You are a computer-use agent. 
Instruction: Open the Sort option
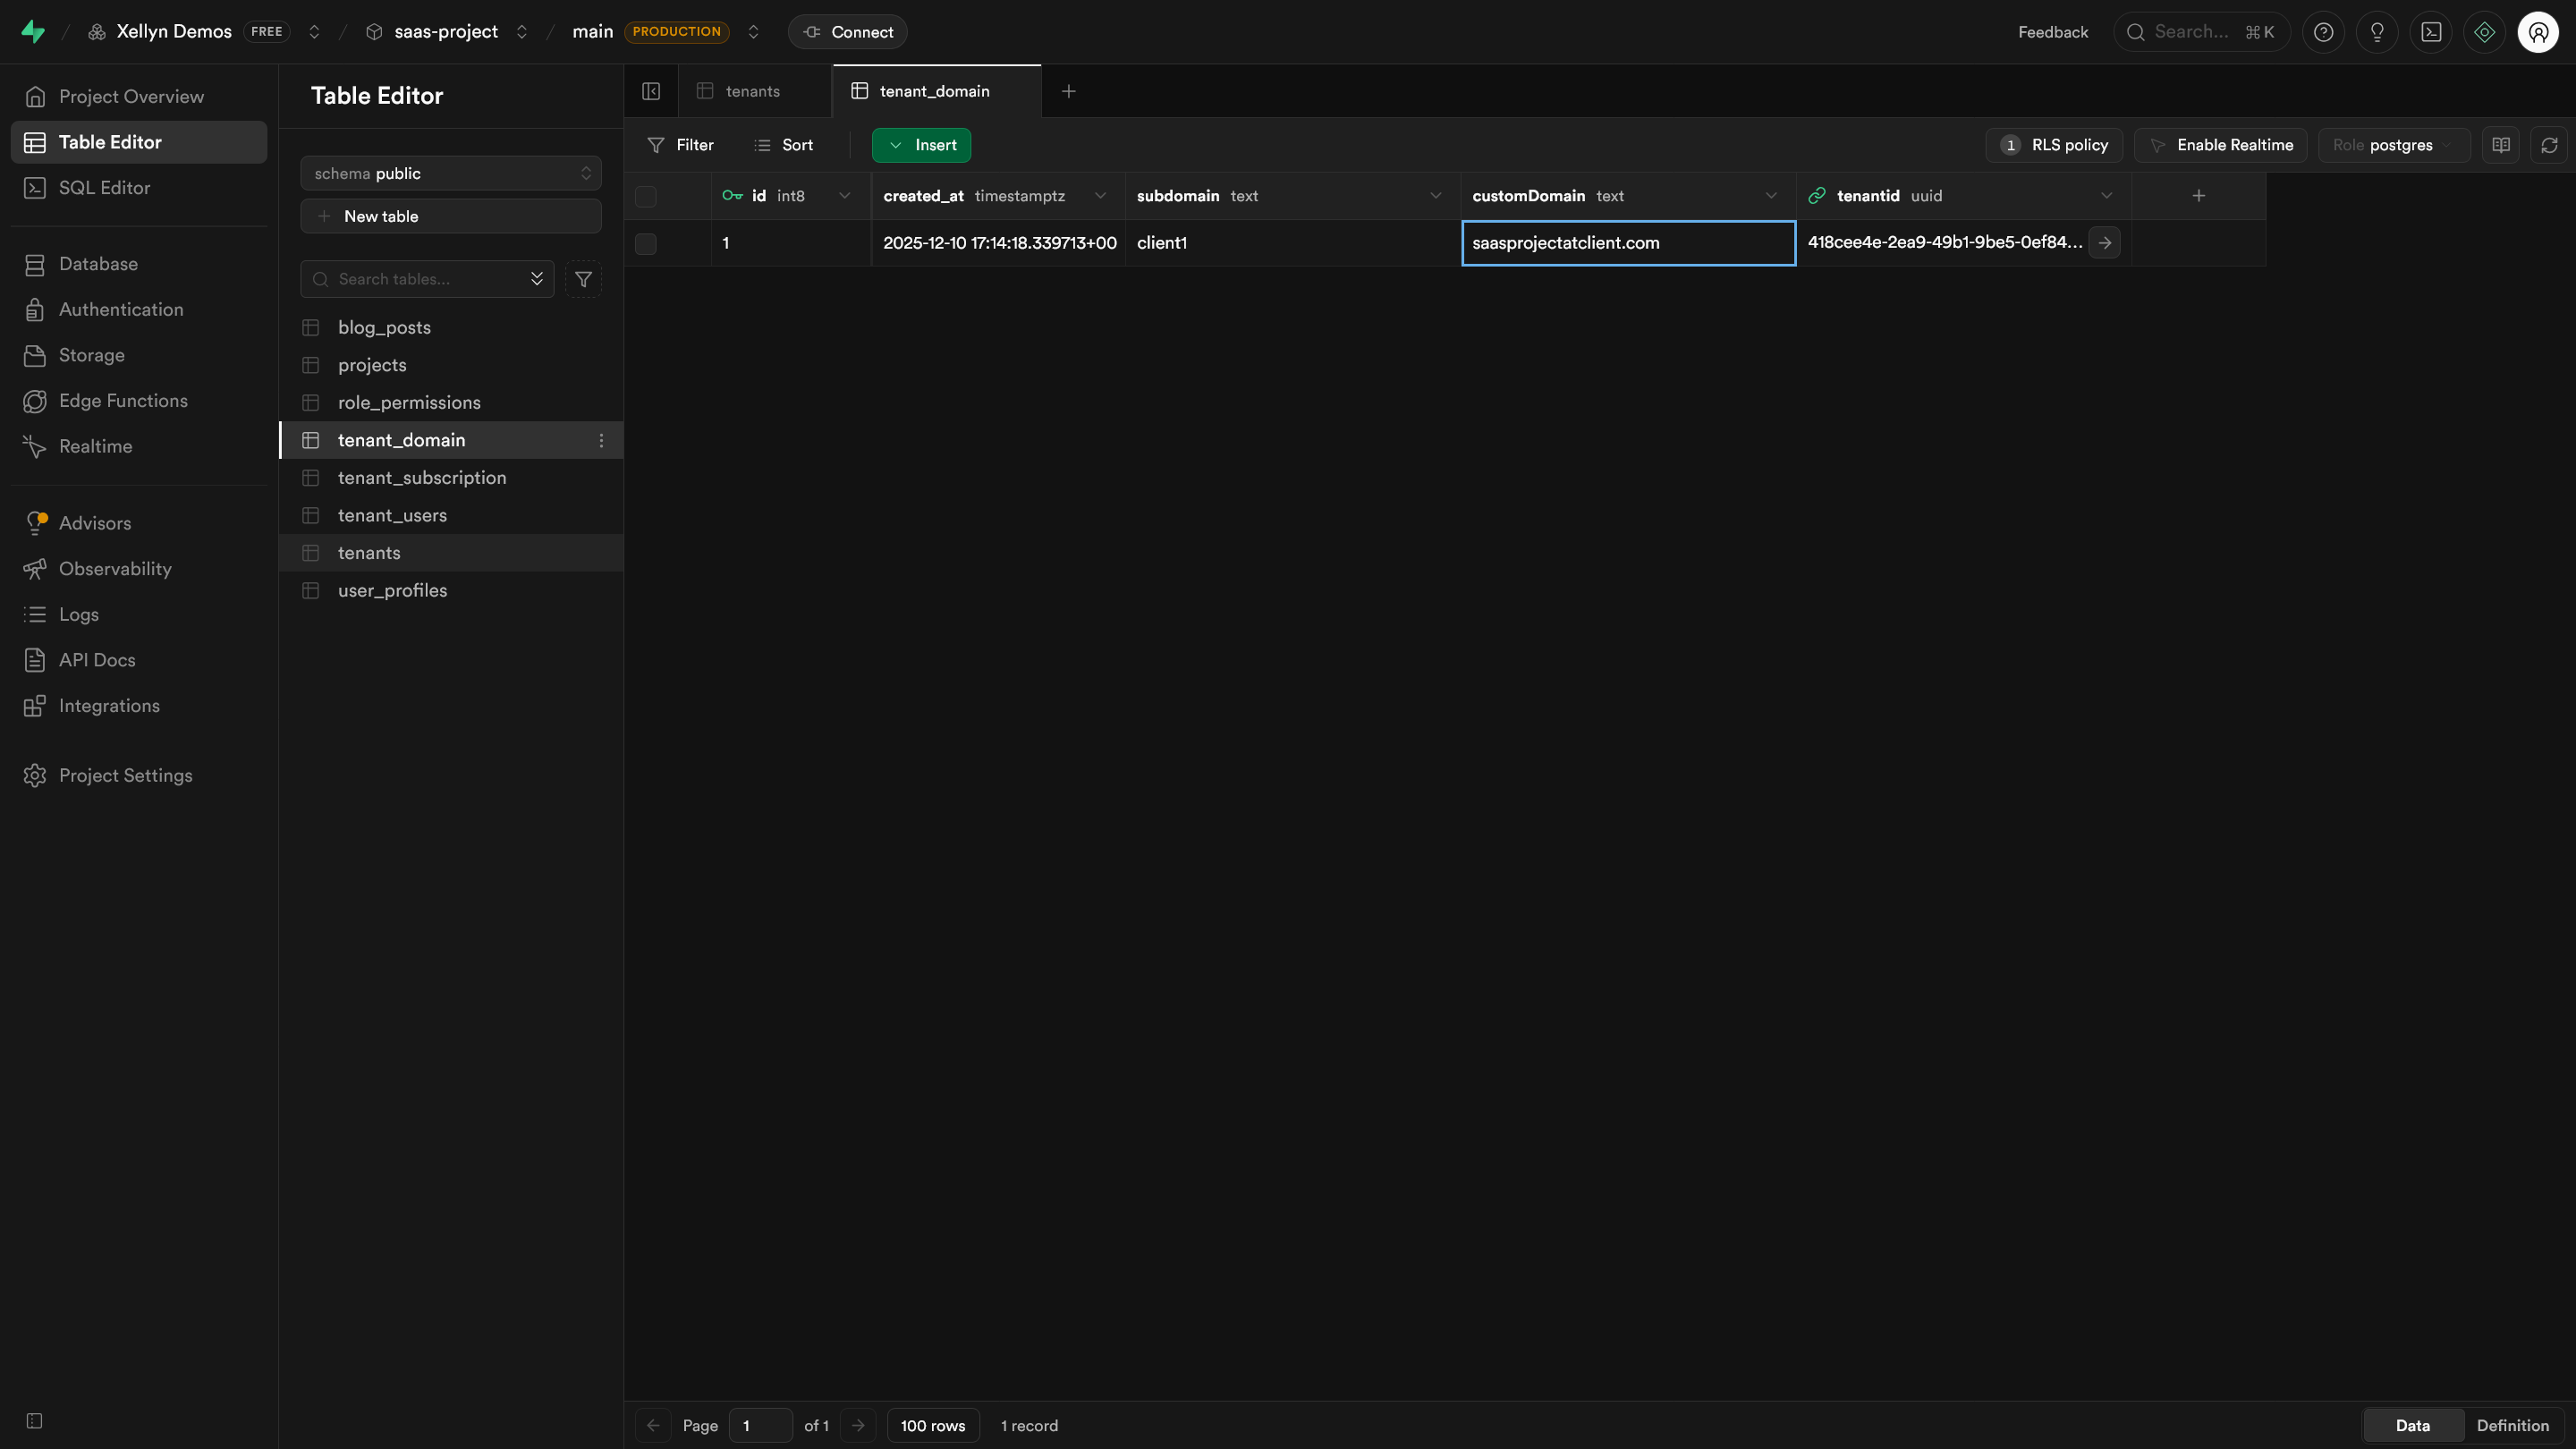[x=783, y=145]
